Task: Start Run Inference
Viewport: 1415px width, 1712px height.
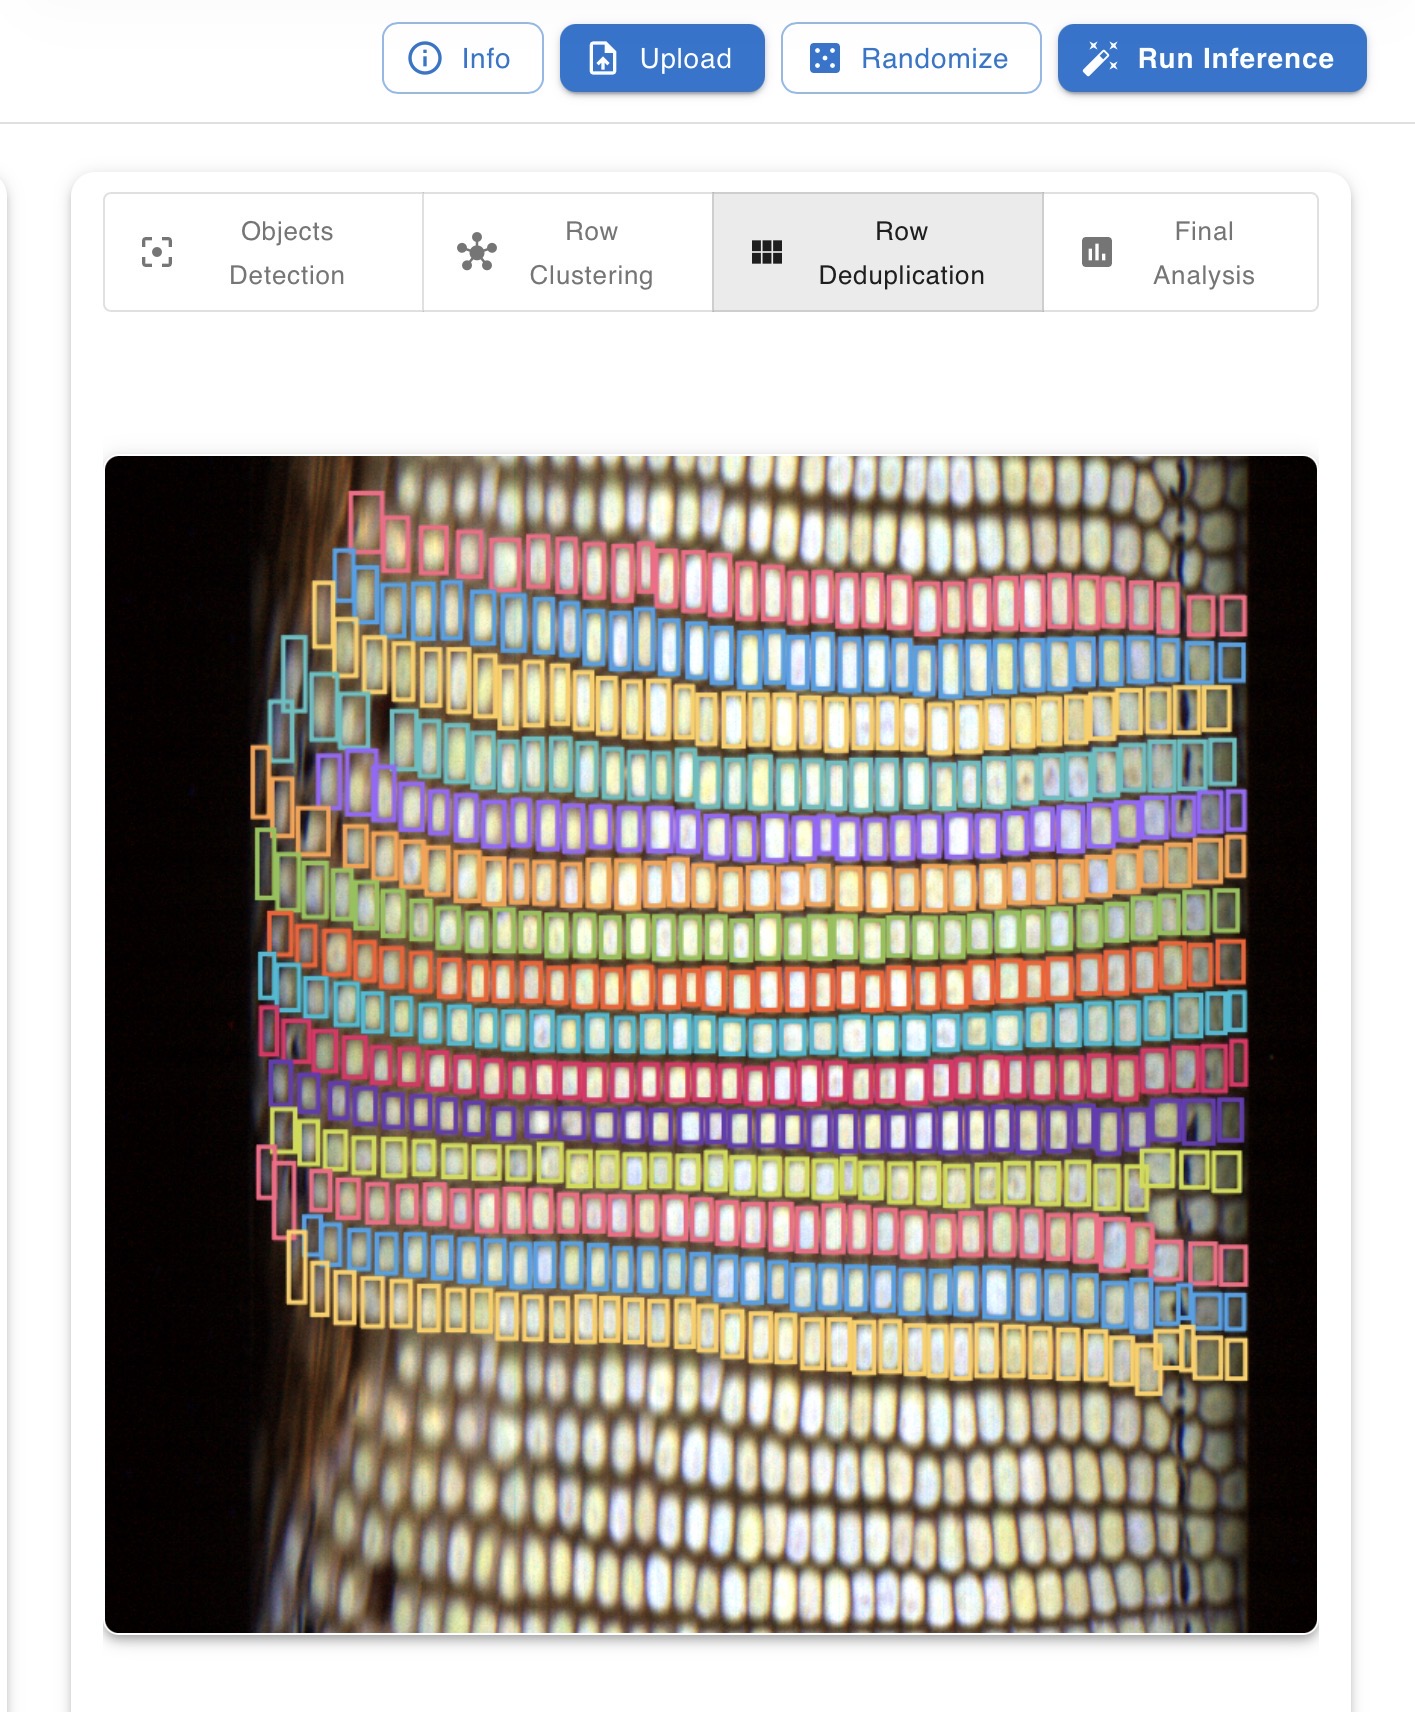Action: click(x=1212, y=58)
